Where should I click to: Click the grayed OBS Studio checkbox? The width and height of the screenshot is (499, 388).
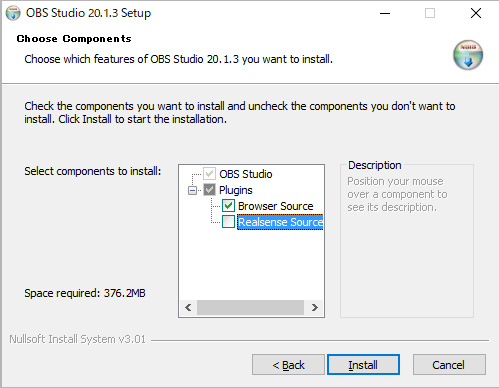209,174
